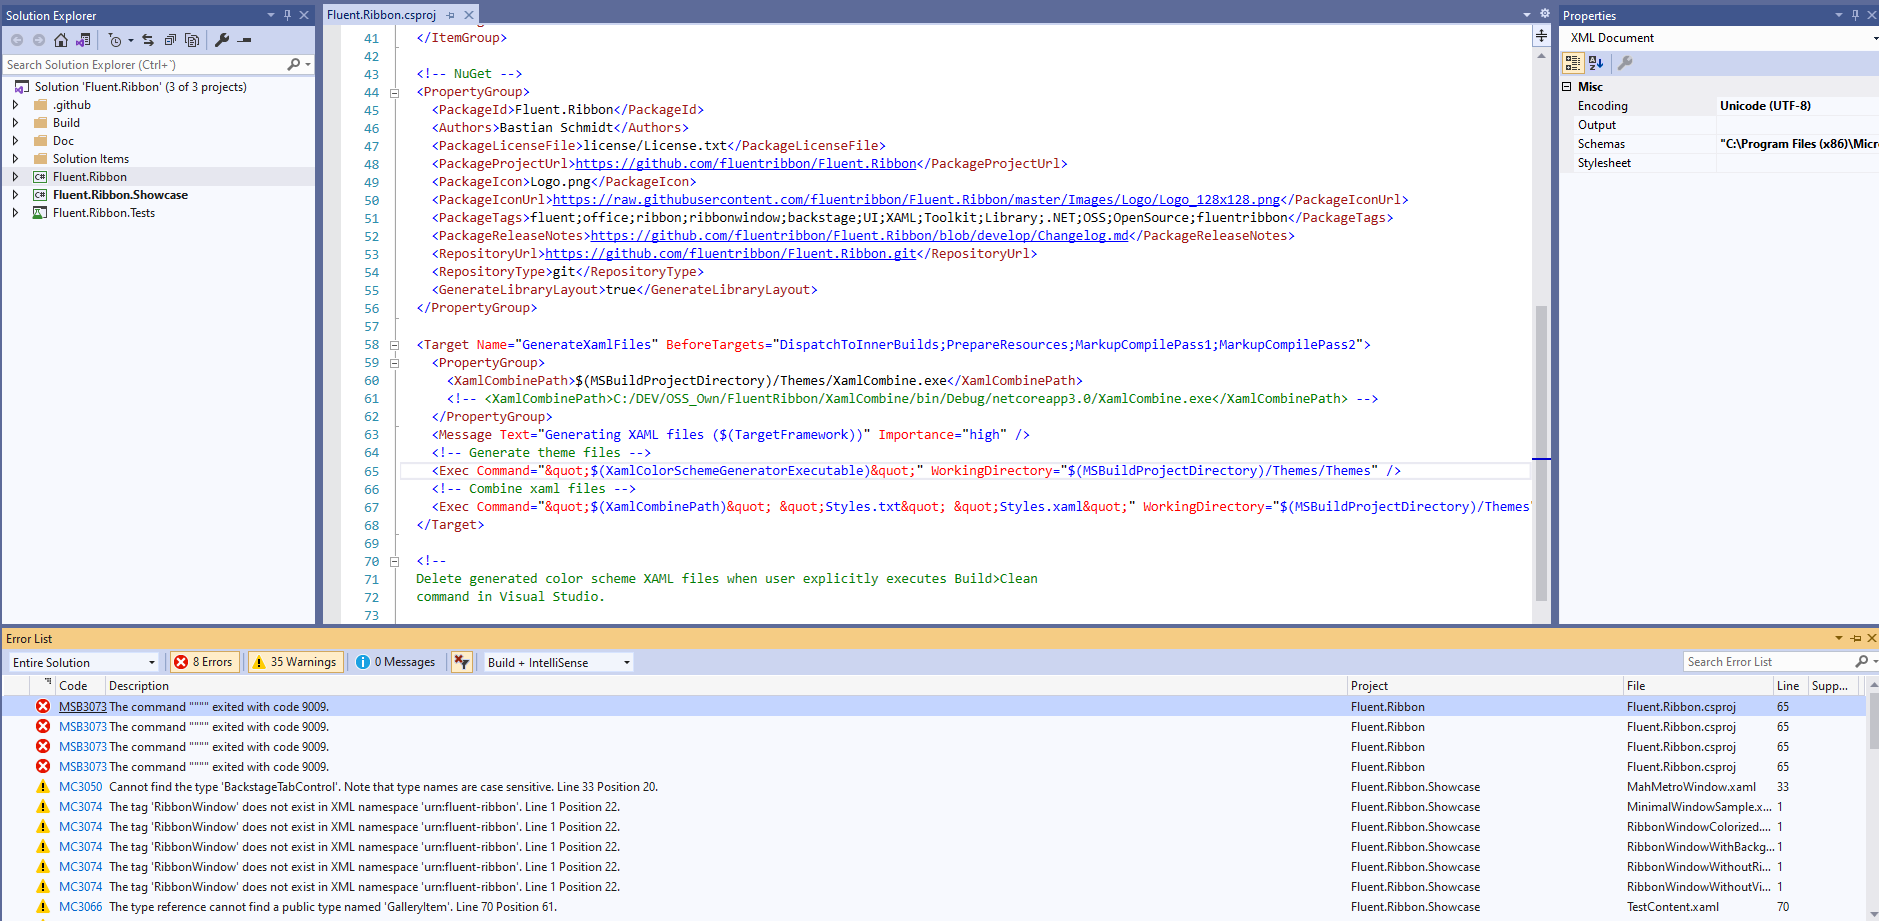The width and height of the screenshot is (1879, 921).
Task: Click the pending changes filter clock icon
Action: (x=116, y=40)
